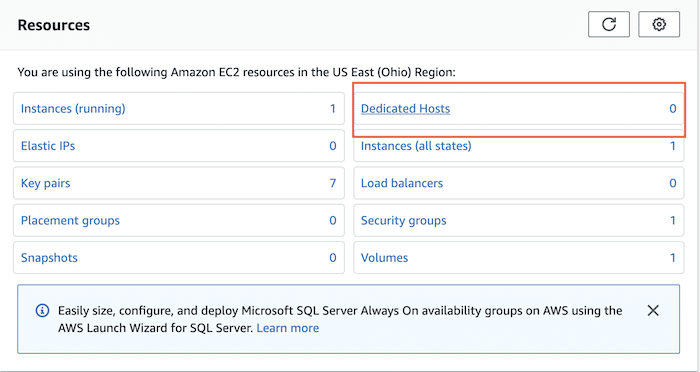Click the Dedicated Hosts count 0

point(673,109)
